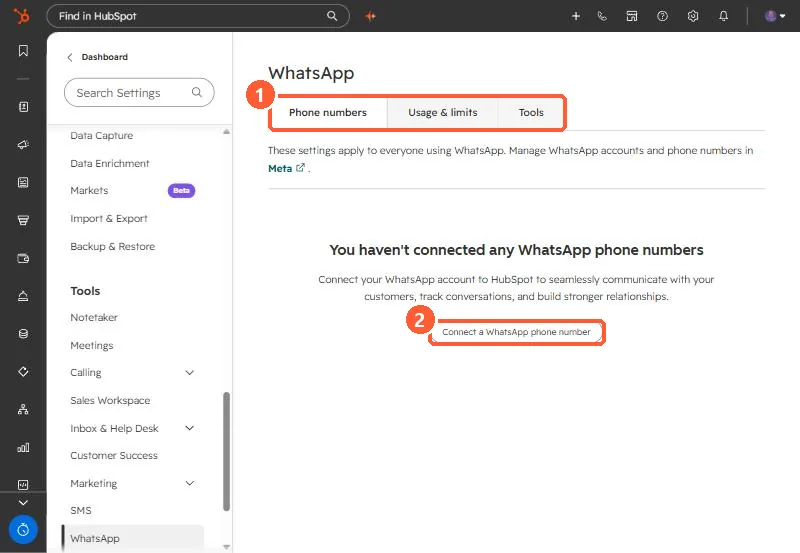The height and width of the screenshot is (553, 800).
Task: Click the Dashboard back link
Action: pyautogui.click(x=105, y=57)
